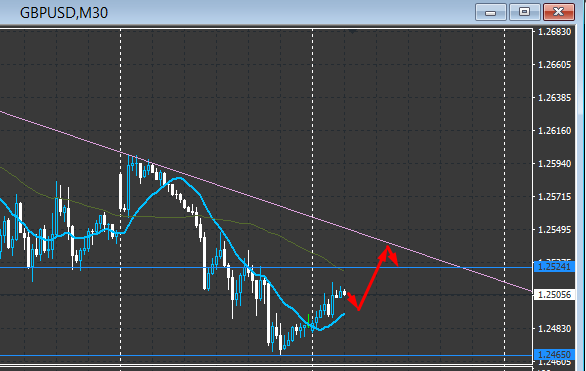The width and height of the screenshot is (586, 371).
Task: Close the GBPUSD,M30 chart window
Action: tap(558, 12)
